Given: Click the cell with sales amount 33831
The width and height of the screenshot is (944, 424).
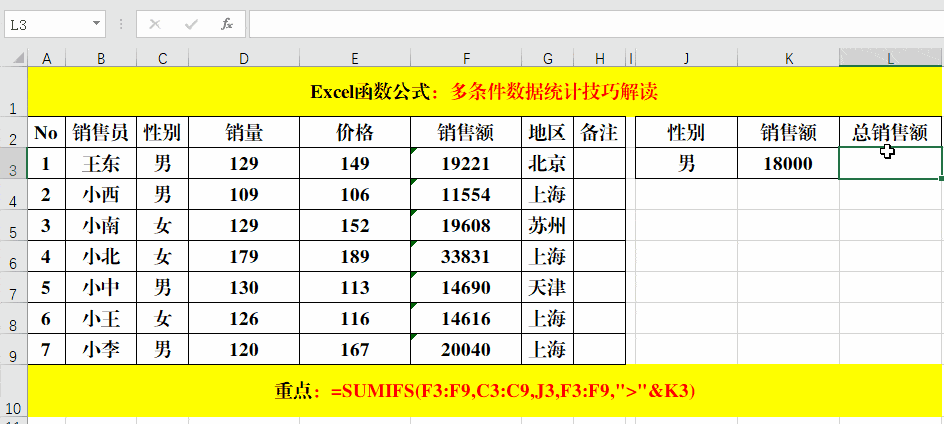Looking at the screenshot, I should (465, 256).
